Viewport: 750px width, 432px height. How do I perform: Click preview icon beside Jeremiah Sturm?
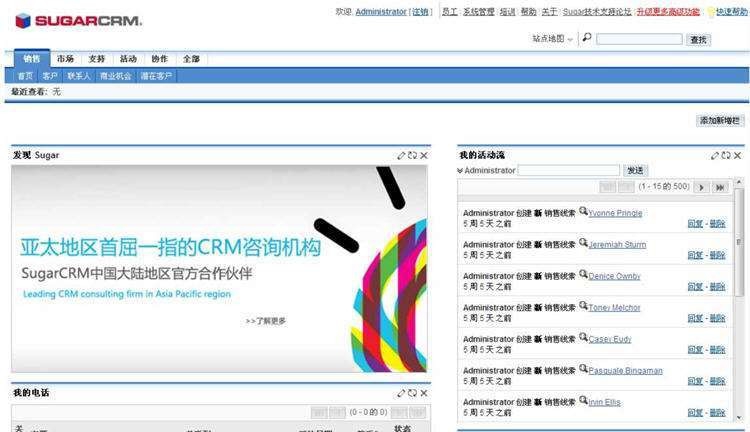(583, 243)
